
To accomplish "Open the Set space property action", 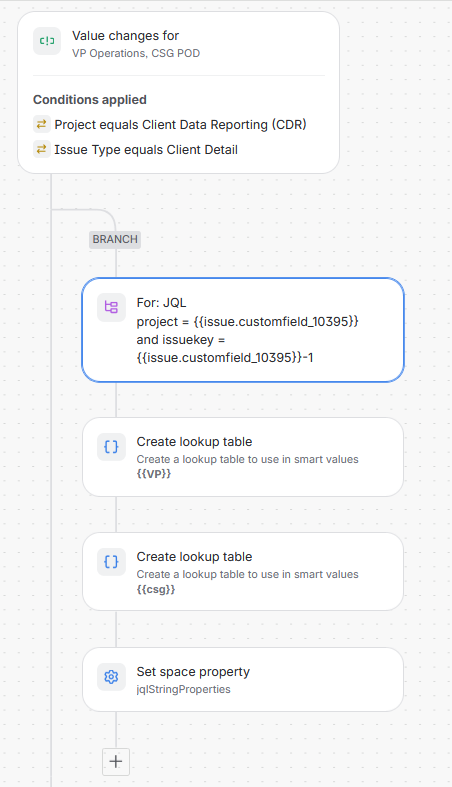I will point(243,679).
